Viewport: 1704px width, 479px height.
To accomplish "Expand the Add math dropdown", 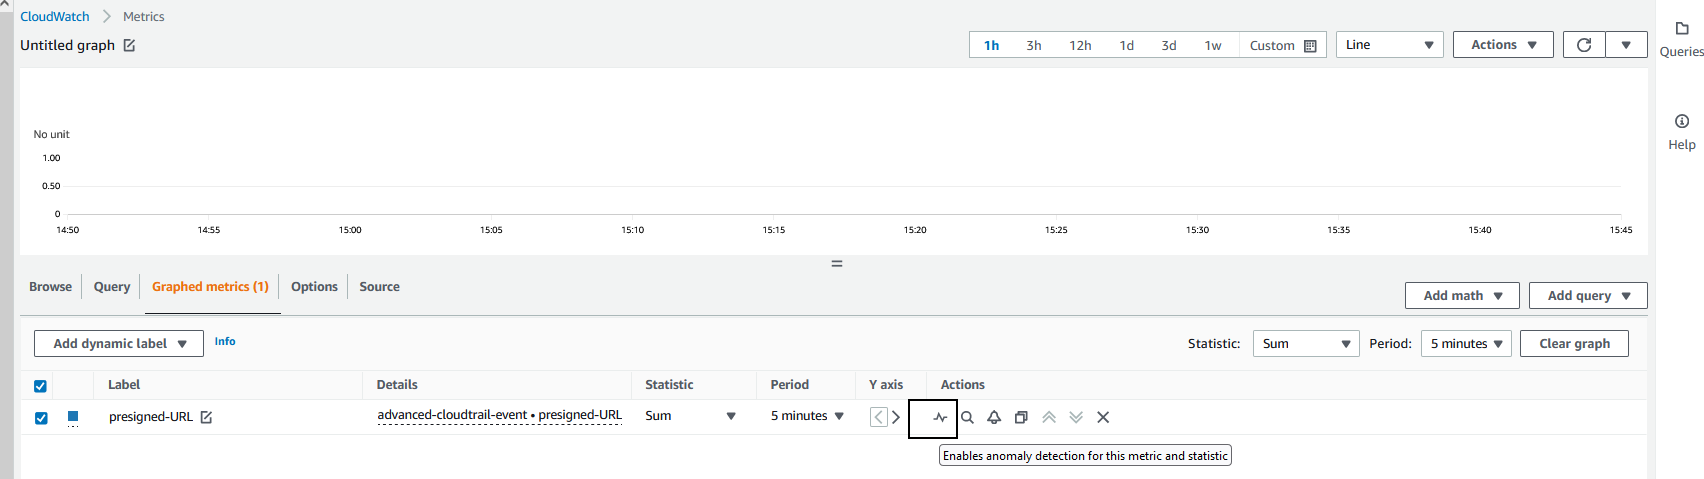I will pos(1463,295).
